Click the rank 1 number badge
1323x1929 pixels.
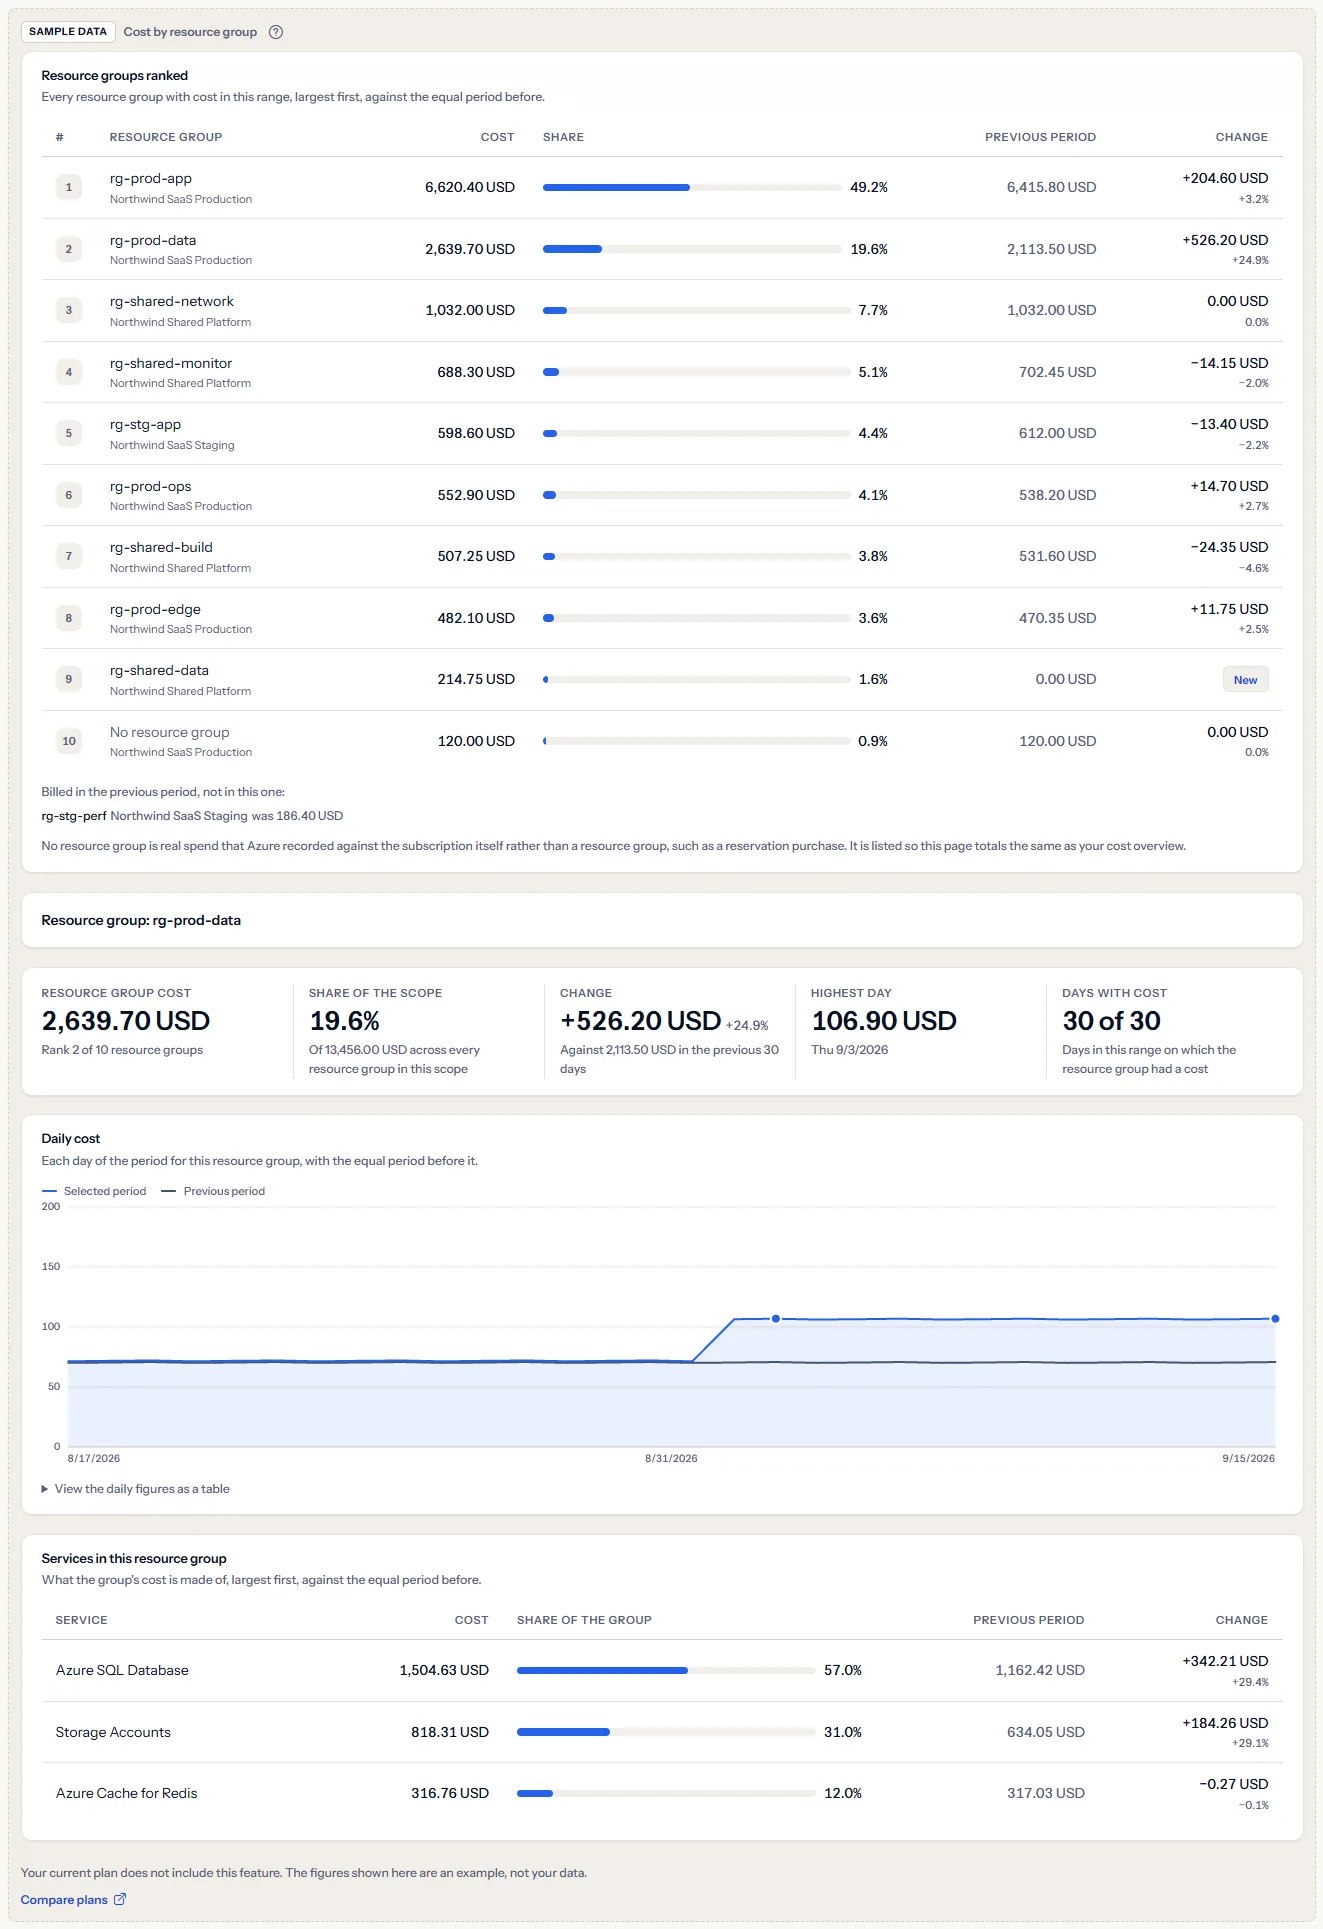(69, 187)
